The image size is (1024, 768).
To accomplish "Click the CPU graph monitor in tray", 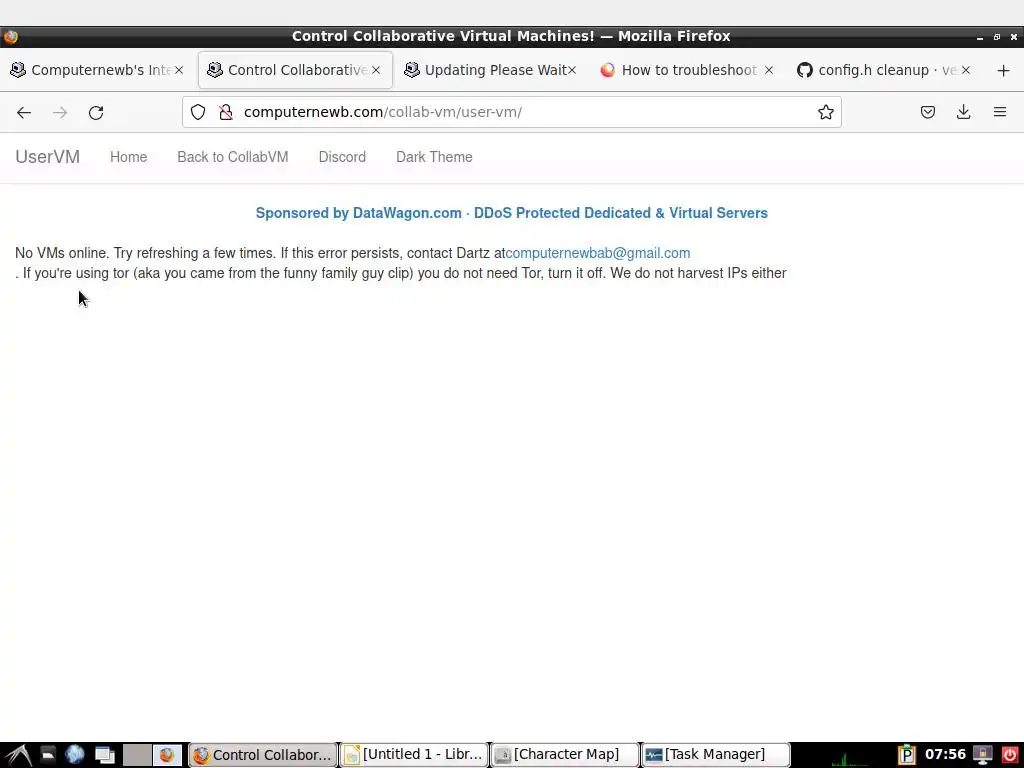I will tap(849, 756).
